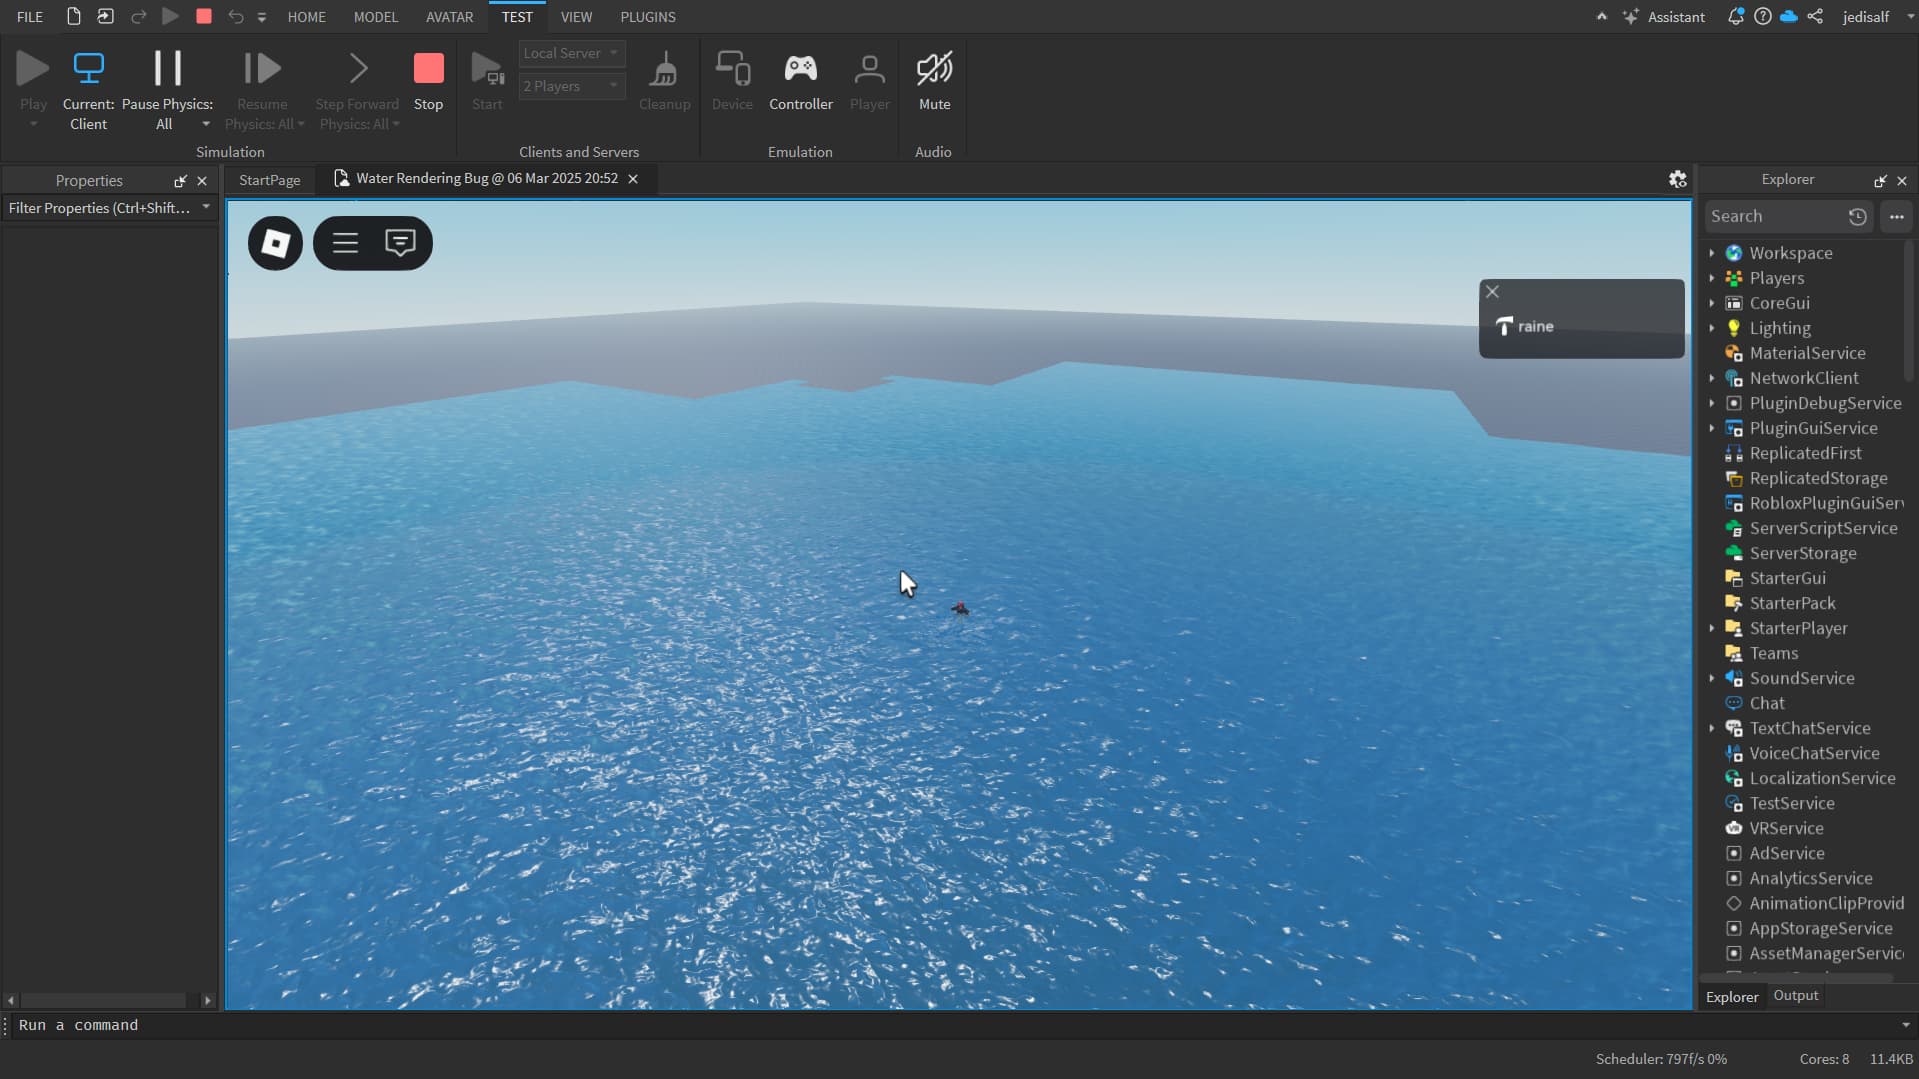
Task: Switch to the Output tab
Action: click(x=1793, y=995)
